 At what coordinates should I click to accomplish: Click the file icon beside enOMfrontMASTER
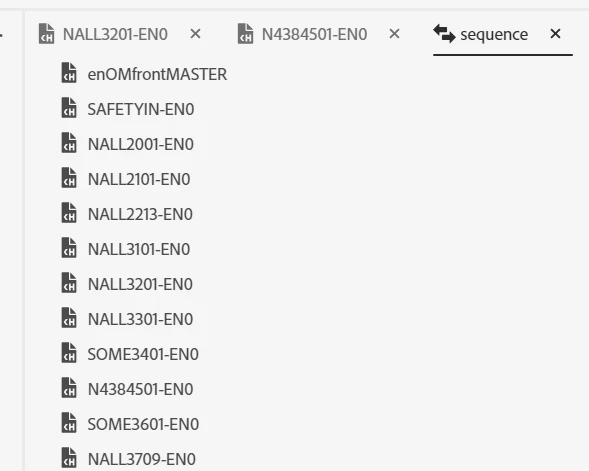coord(69,72)
